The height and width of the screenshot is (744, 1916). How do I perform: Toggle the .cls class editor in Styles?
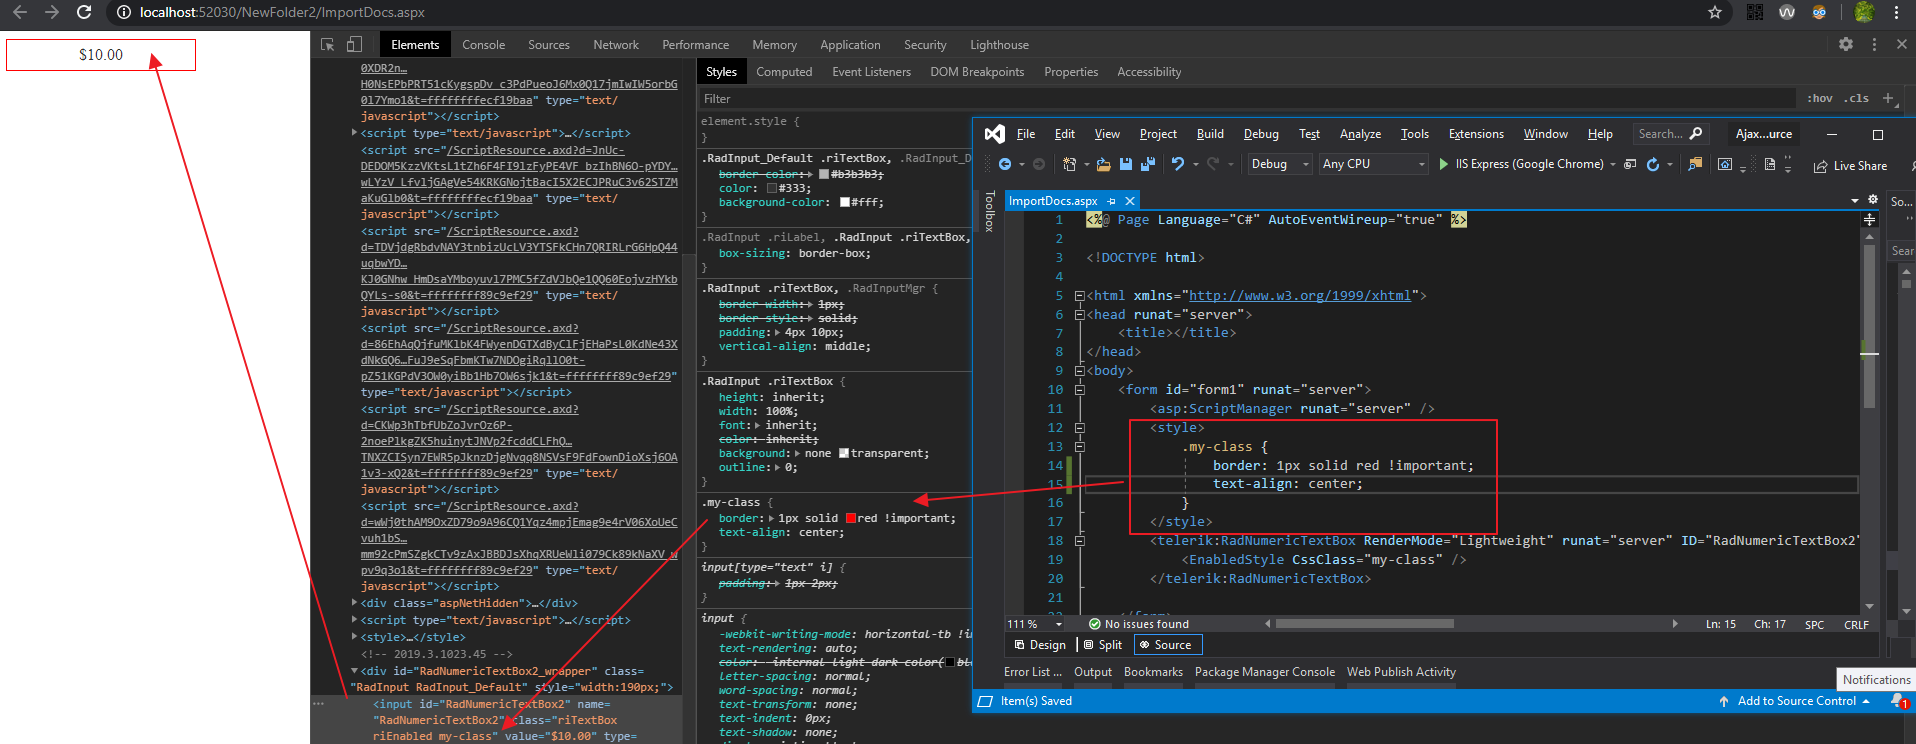(x=1858, y=98)
